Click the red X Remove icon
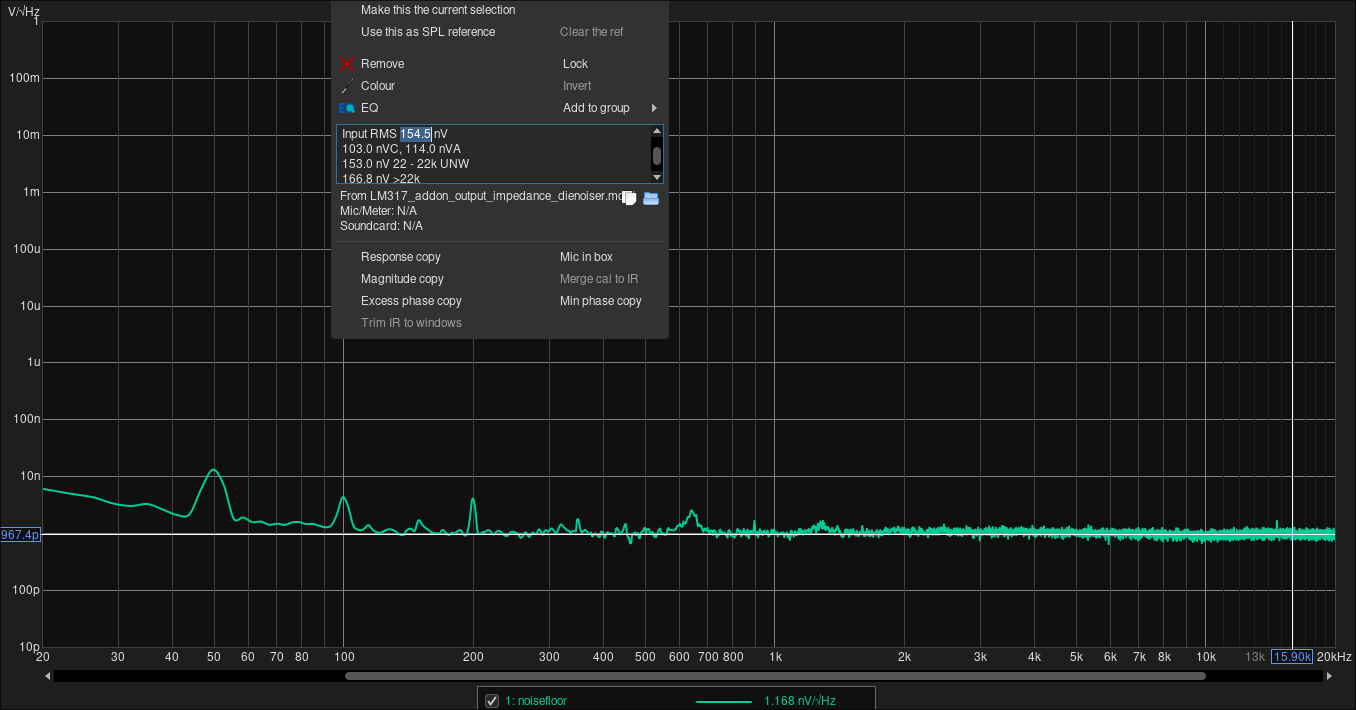The width and height of the screenshot is (1356, 710). (347, 64)
